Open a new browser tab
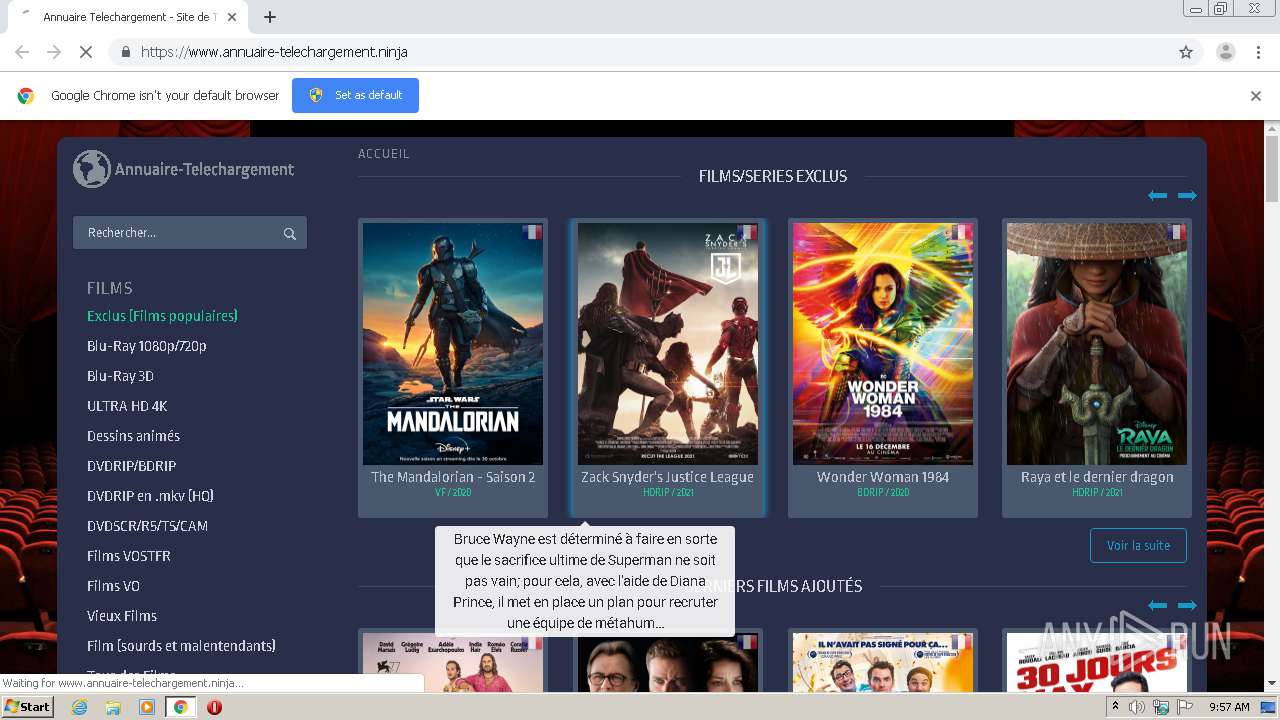This screenshot has width=1280, height=720. tap(269, 17)
